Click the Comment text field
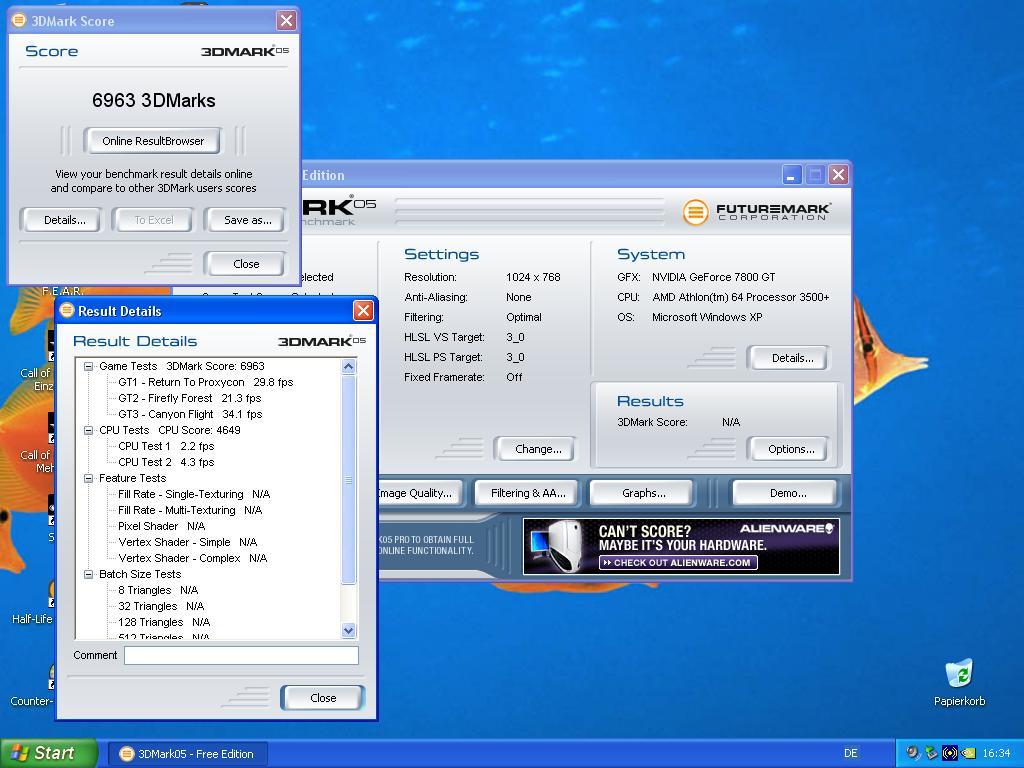1024x768 pixels. 241,655
